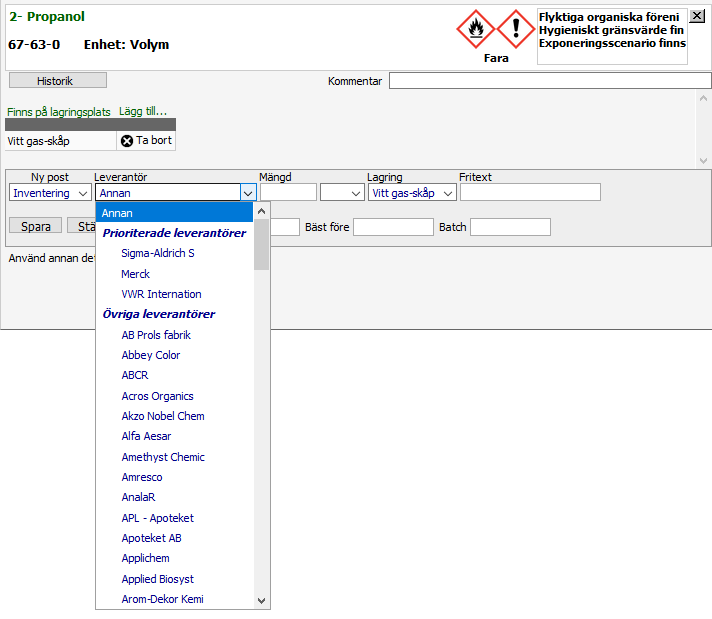The height and width of the screenshot is (619, 712).
Task: Collapse the Leverantör dropdown arrow
Action: pyautogui.click(x=248, y=193)
